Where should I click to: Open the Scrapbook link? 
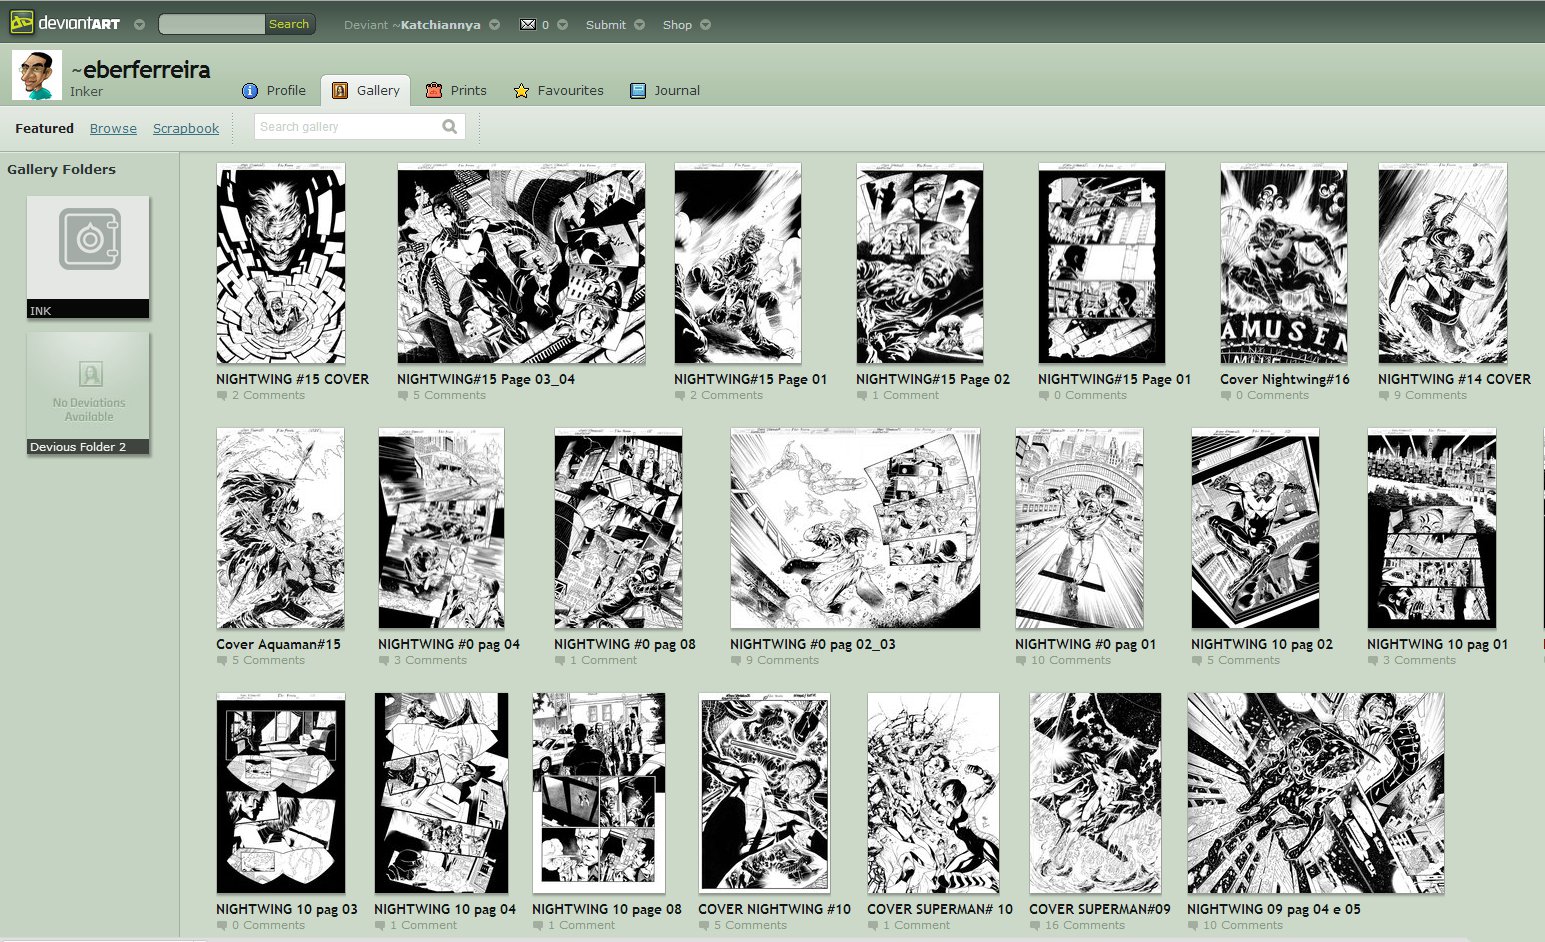tap(186, 128)
